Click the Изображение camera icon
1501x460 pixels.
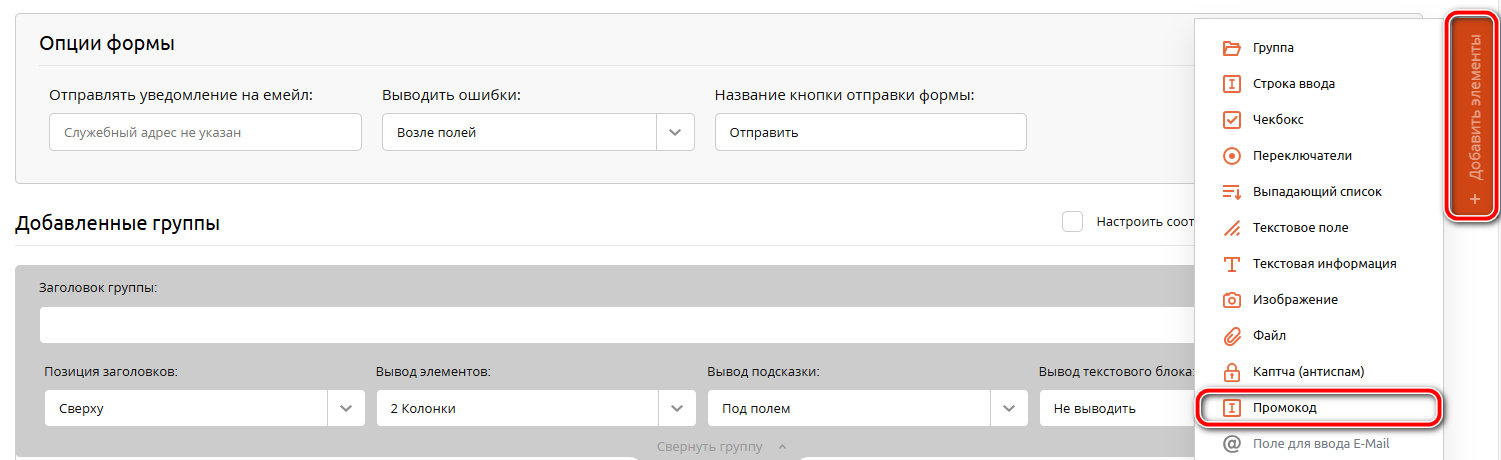click(x=1232, y=300)
